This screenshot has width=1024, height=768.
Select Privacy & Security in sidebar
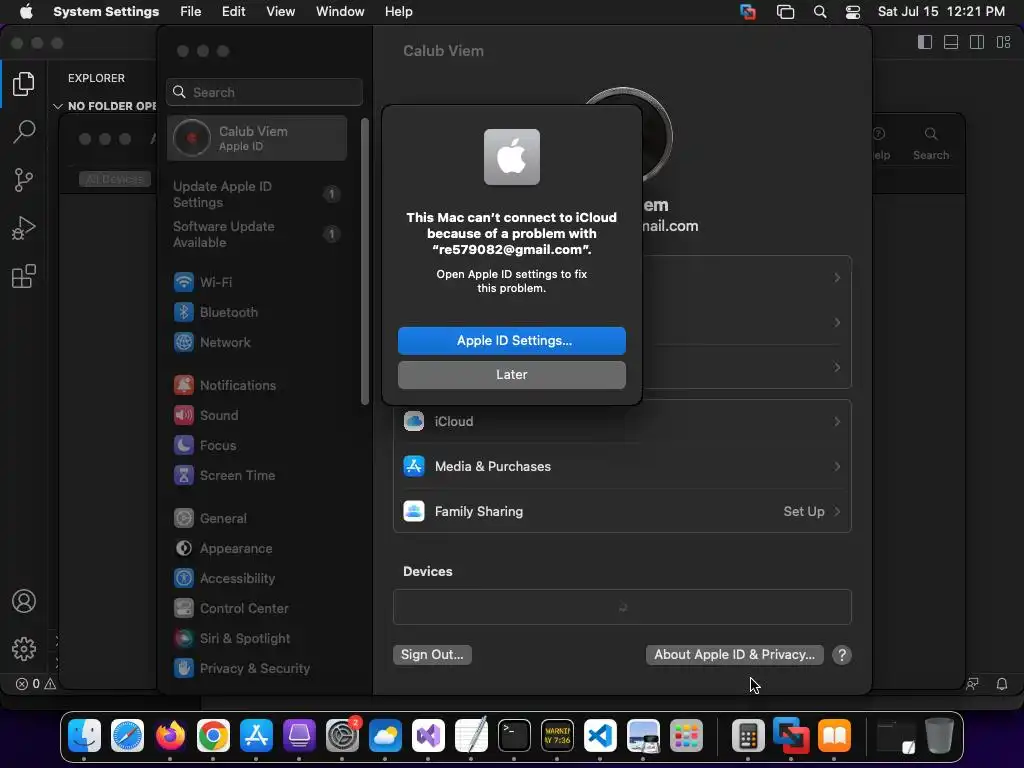click(257, 668)
